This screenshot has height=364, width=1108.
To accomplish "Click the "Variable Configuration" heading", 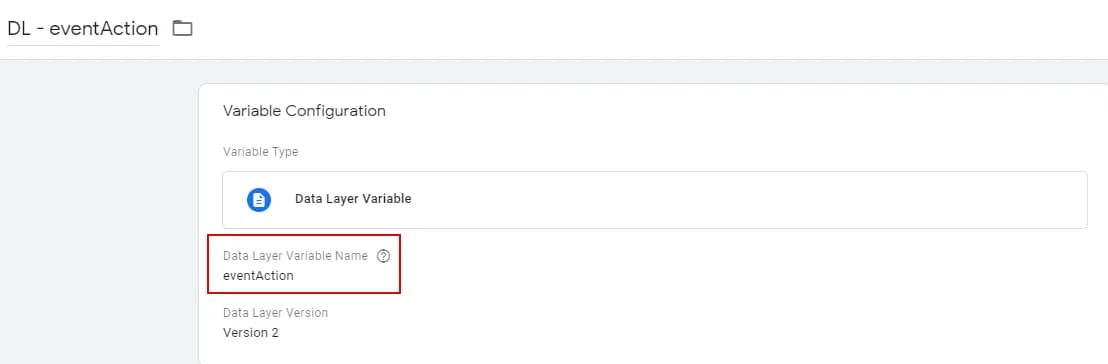I will point(304,111).
